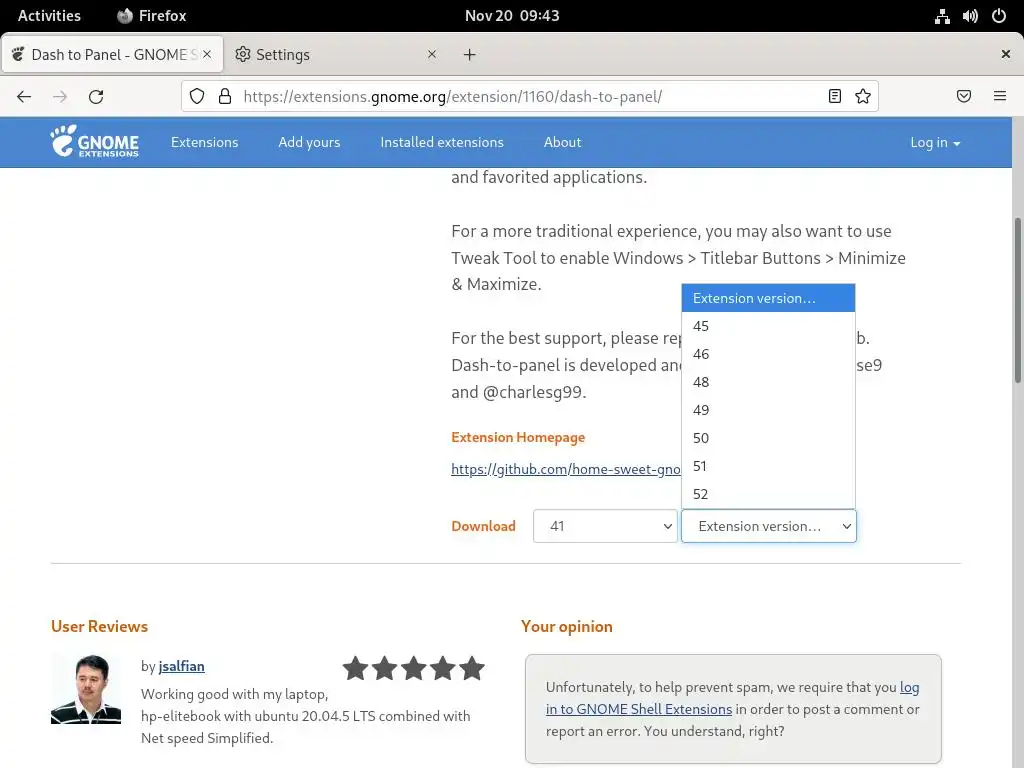Image resolution: width=1024 pixels, height=768 pixels.
Task: Expand the Log in dropdown
Action: pos(935,142)
